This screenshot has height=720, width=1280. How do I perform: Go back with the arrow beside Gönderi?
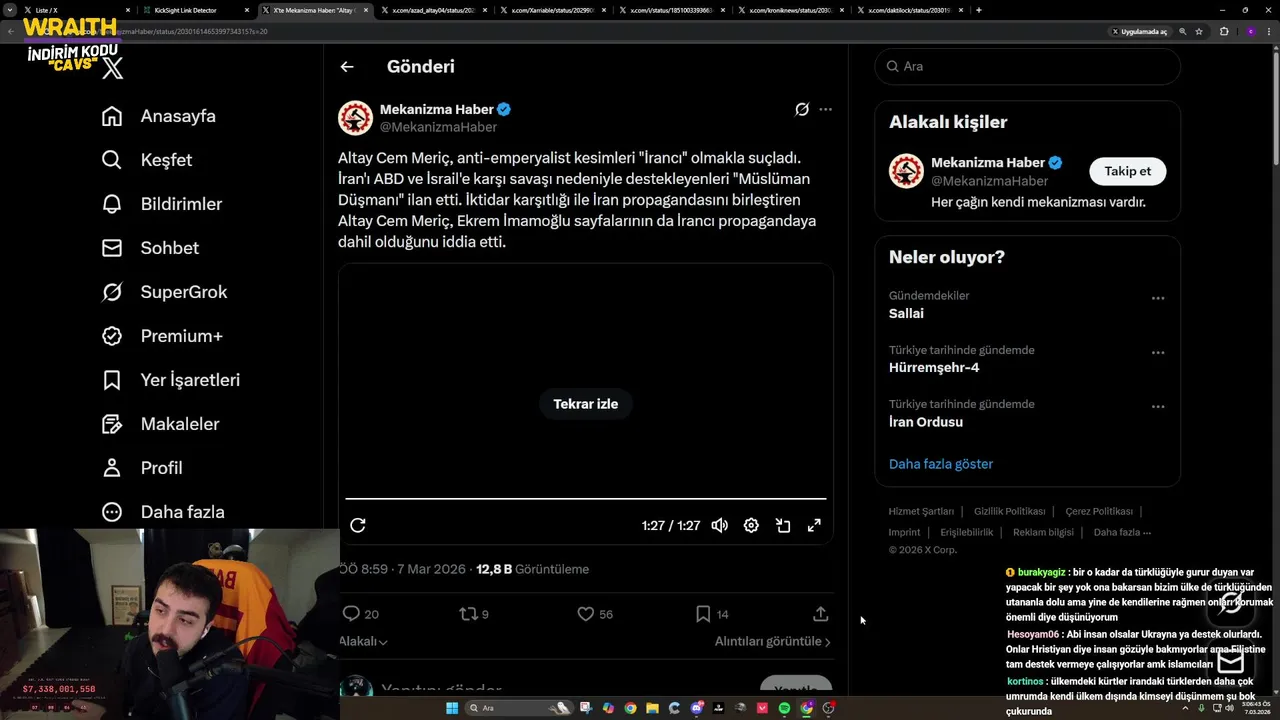[x=347, y=67]
